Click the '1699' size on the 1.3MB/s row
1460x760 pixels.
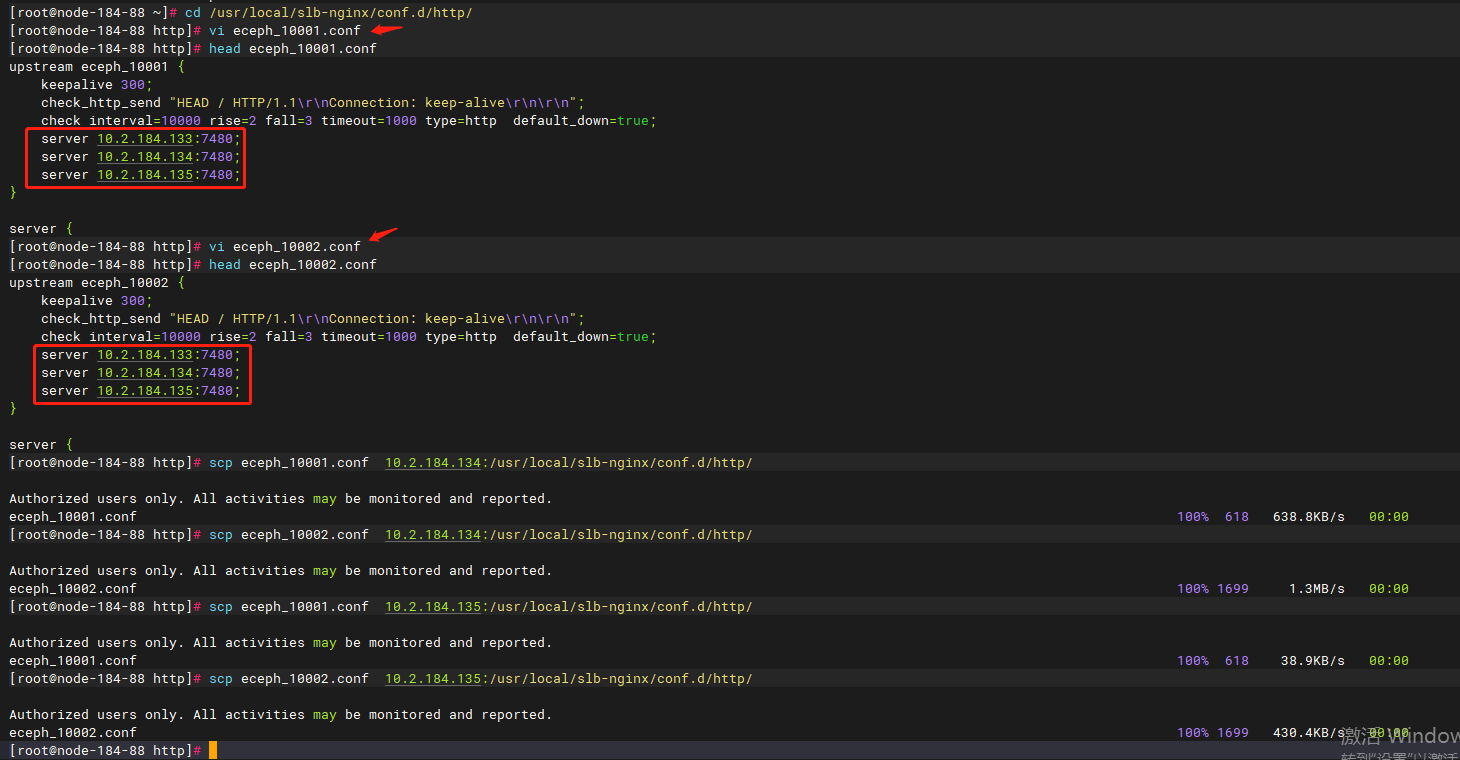(x=1233, y=588)
